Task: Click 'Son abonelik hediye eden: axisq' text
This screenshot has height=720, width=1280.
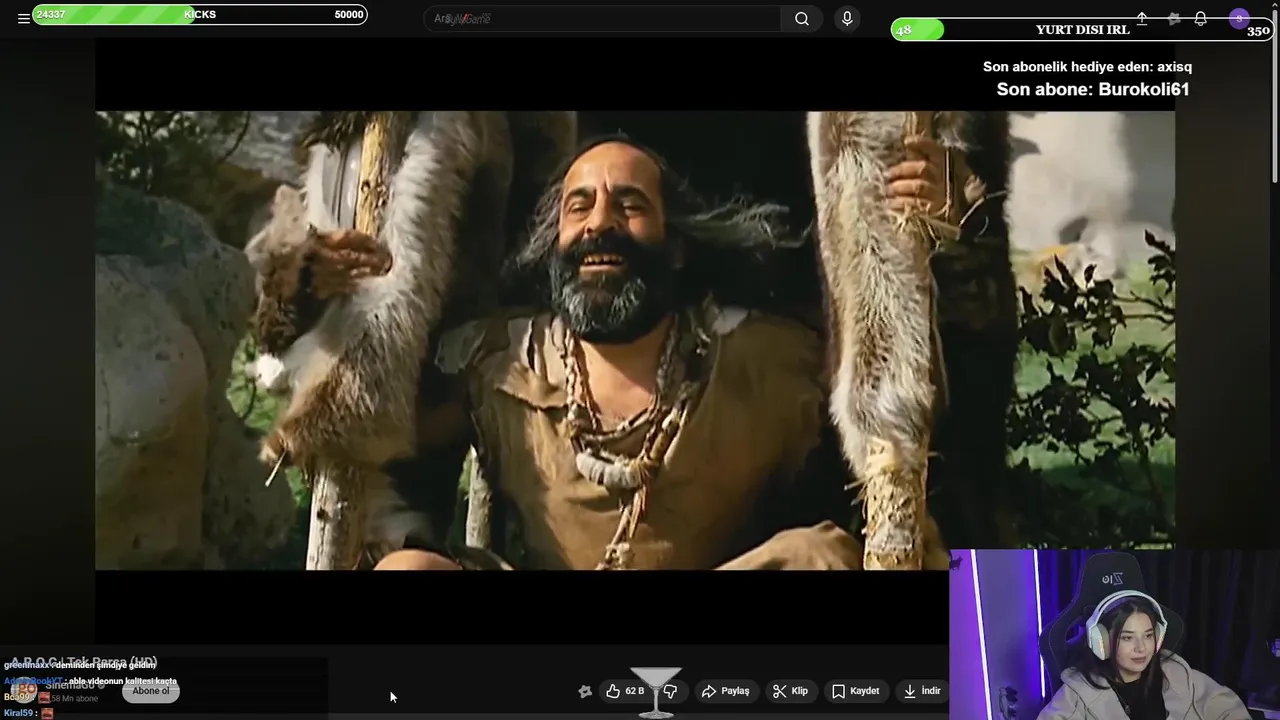Action: pyautogui.click(x=1087, y=67)
